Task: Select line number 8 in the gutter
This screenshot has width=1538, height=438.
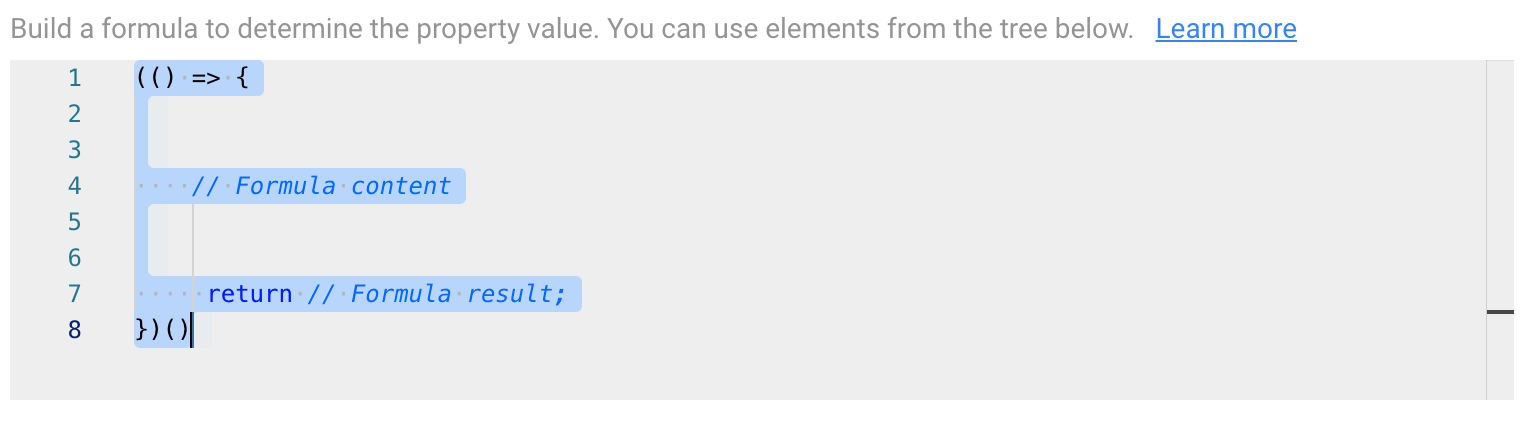Action: pyautogui.click(x=74, y=330)
